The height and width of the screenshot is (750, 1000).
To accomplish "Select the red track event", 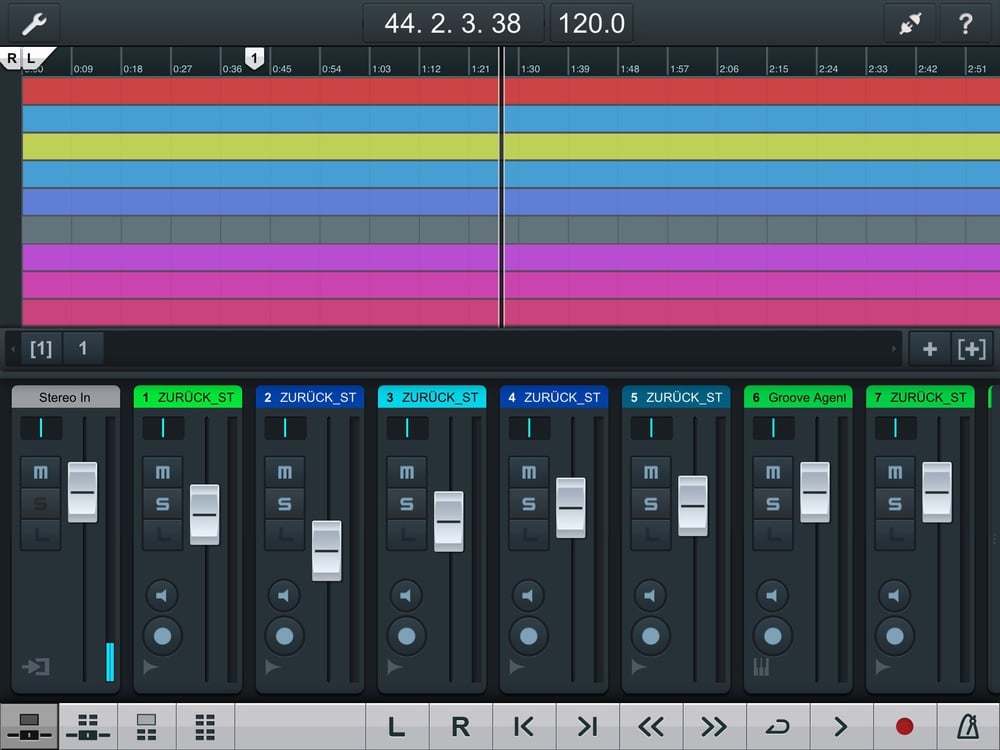I will (x=511, y=91).
